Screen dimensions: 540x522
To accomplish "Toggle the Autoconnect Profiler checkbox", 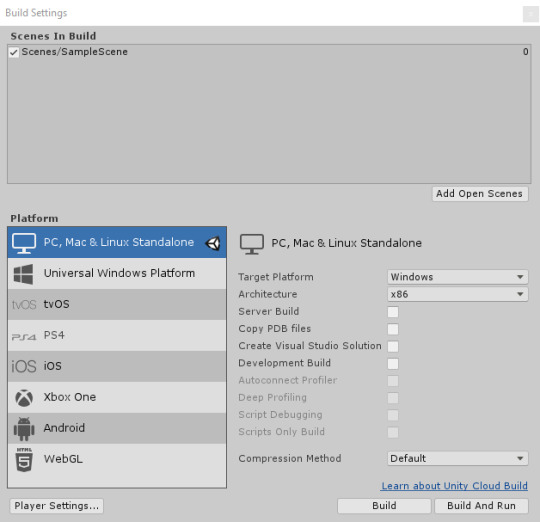I will click(x=393, y=381).
